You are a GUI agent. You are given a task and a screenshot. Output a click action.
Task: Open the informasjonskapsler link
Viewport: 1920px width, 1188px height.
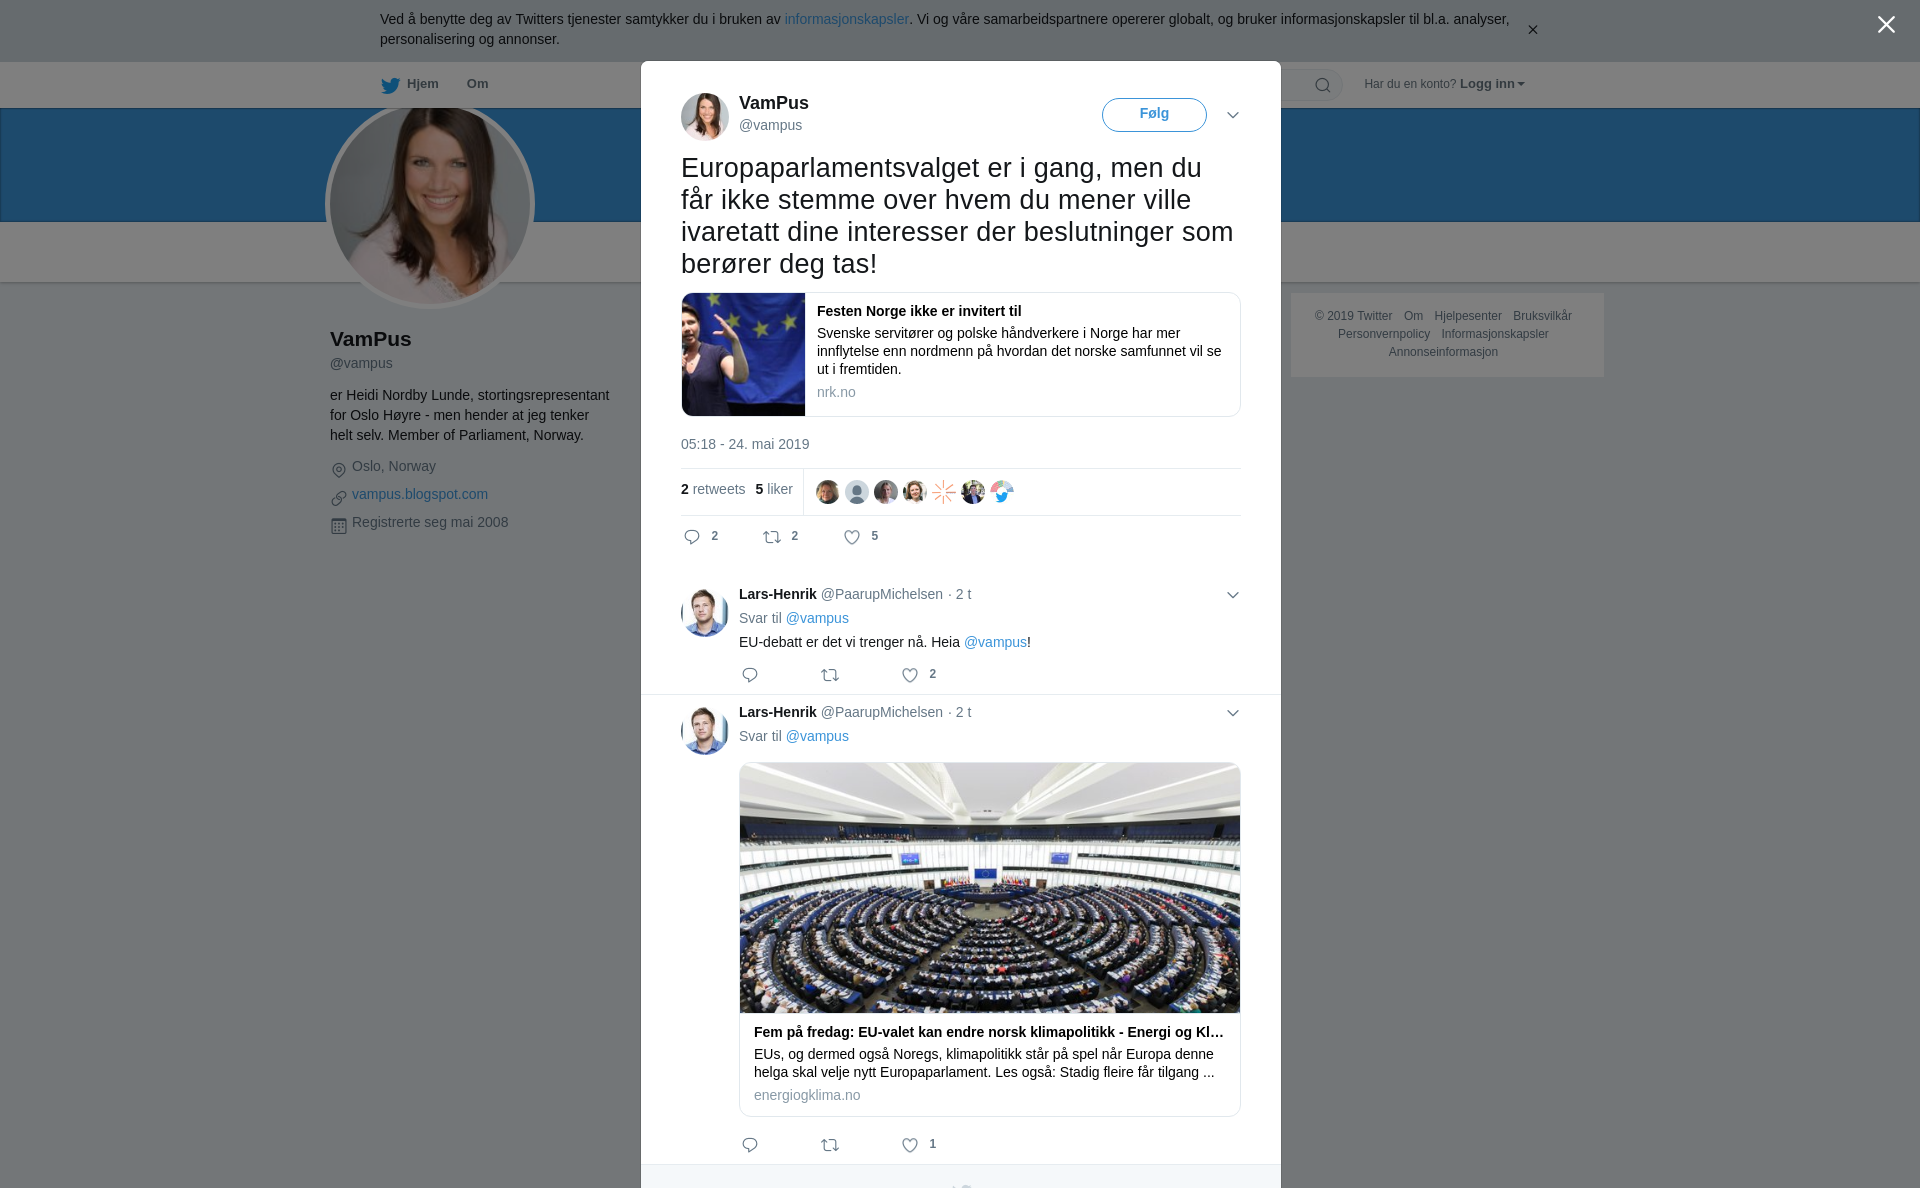[x=846, y=19]
